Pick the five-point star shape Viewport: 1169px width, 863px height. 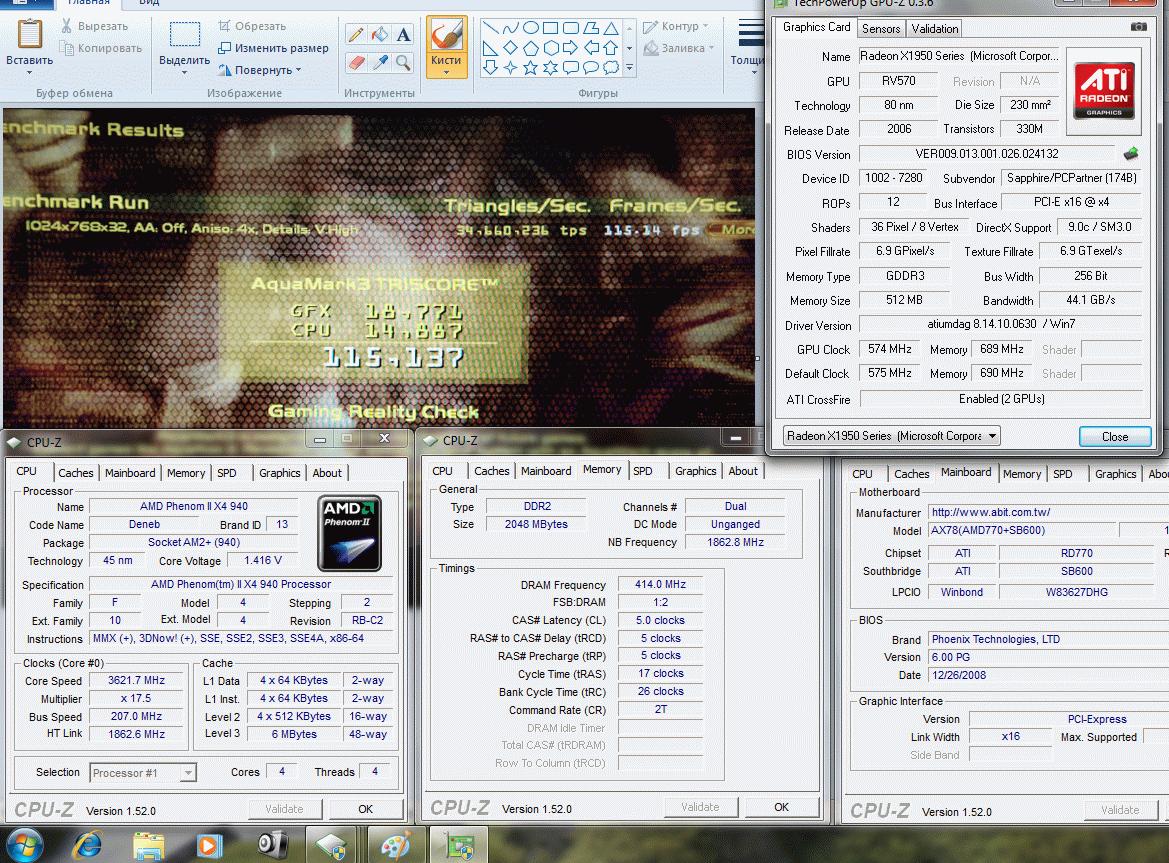point(531,68)
